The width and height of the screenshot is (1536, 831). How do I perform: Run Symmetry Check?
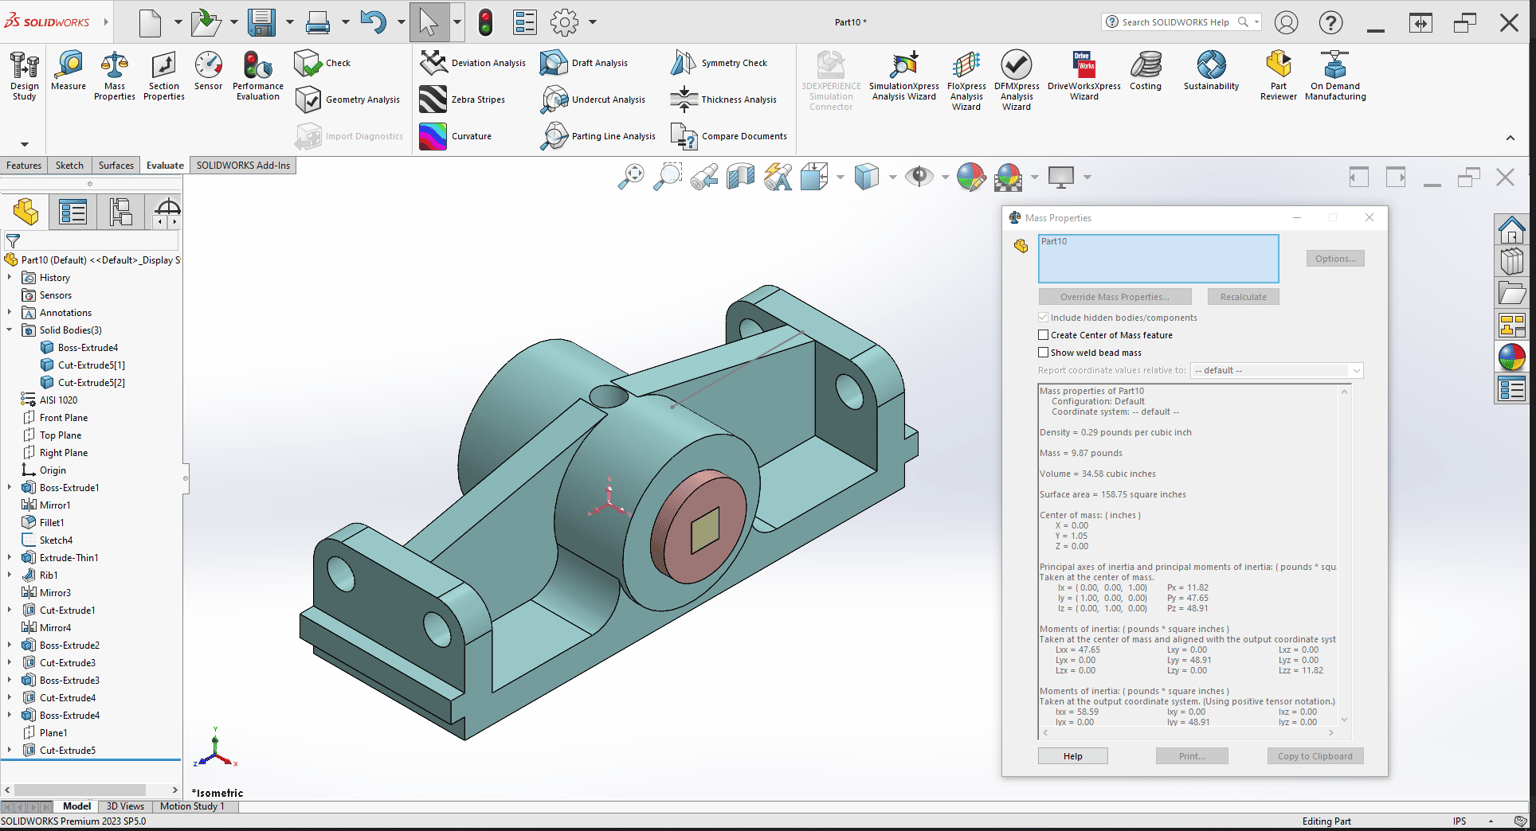click(x=719, y=63)
